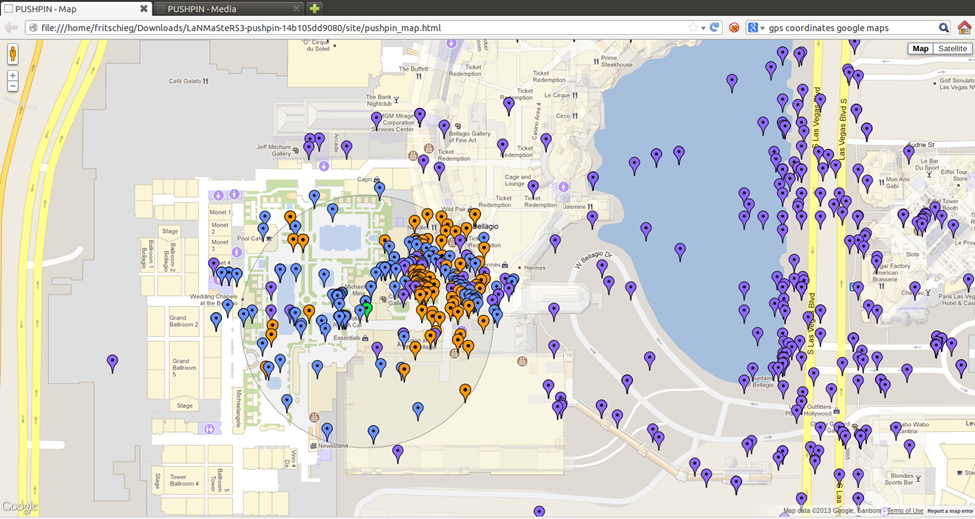Close the PUSHPIN - Map tab
This screenshot has height=519, width=975.
tap(144, 9)
